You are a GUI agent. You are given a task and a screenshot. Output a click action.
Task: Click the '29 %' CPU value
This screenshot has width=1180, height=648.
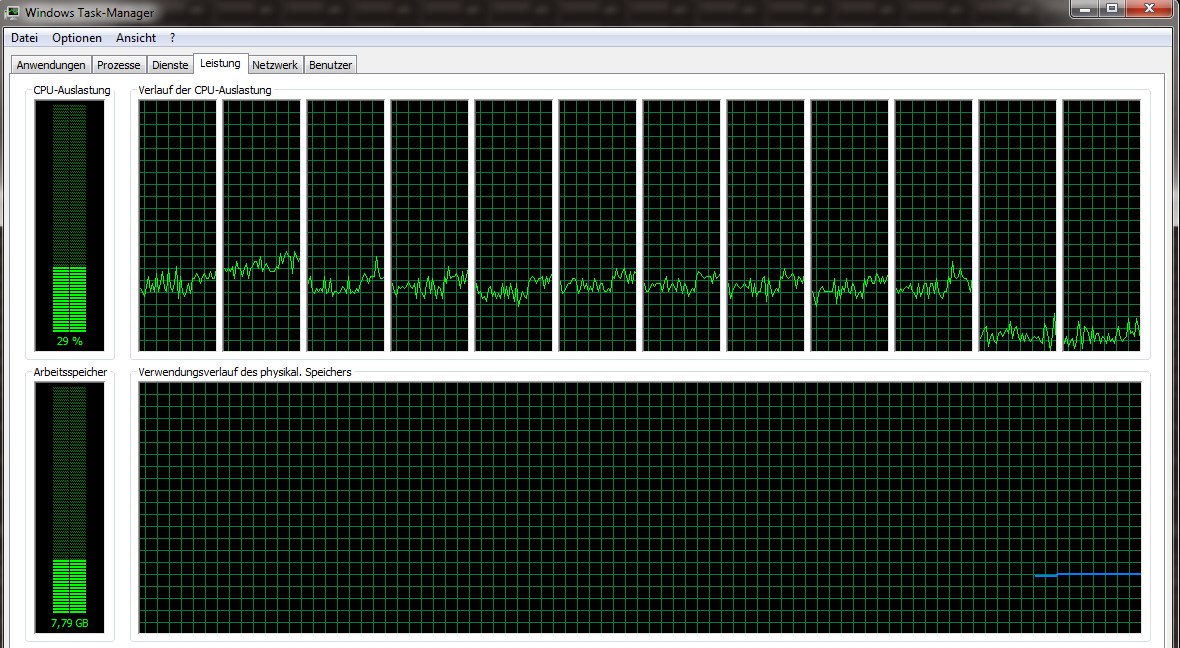click(69, 341)
